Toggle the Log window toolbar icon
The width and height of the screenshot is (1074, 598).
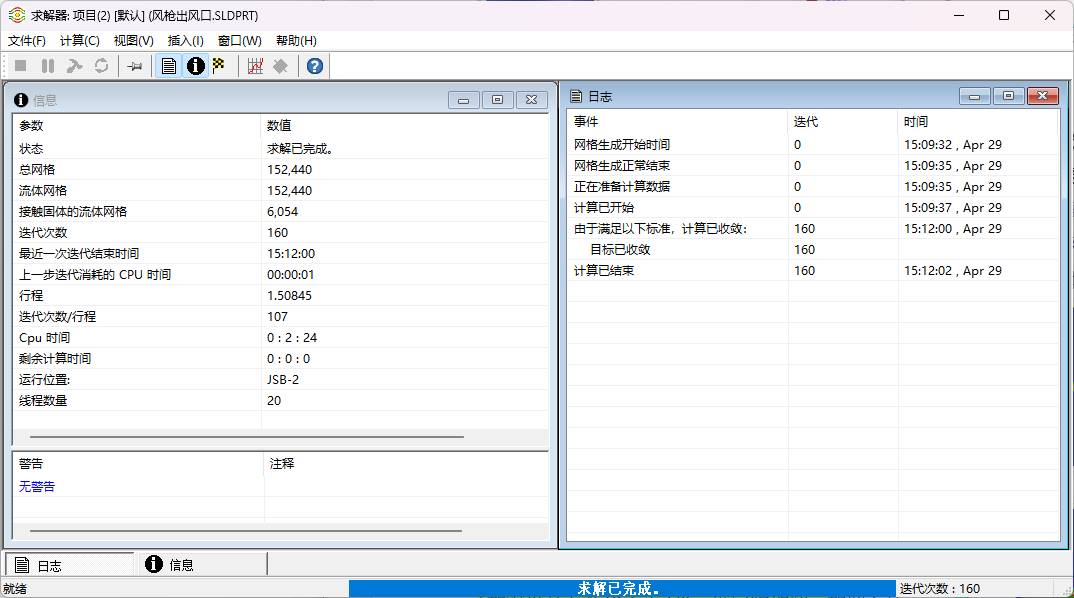coord(169,66)
